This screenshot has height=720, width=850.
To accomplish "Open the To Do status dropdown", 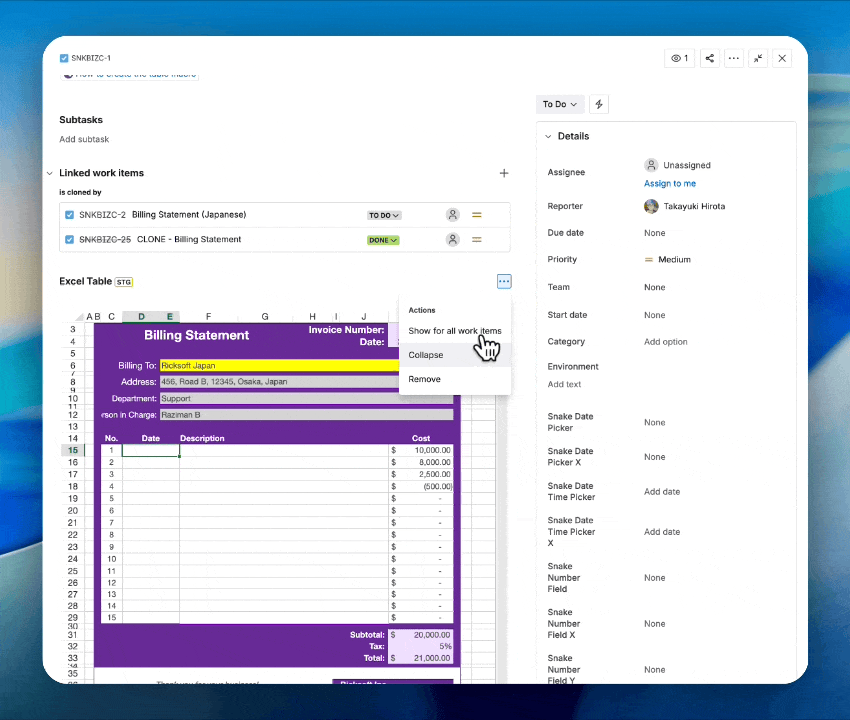I will click(558, 104).
